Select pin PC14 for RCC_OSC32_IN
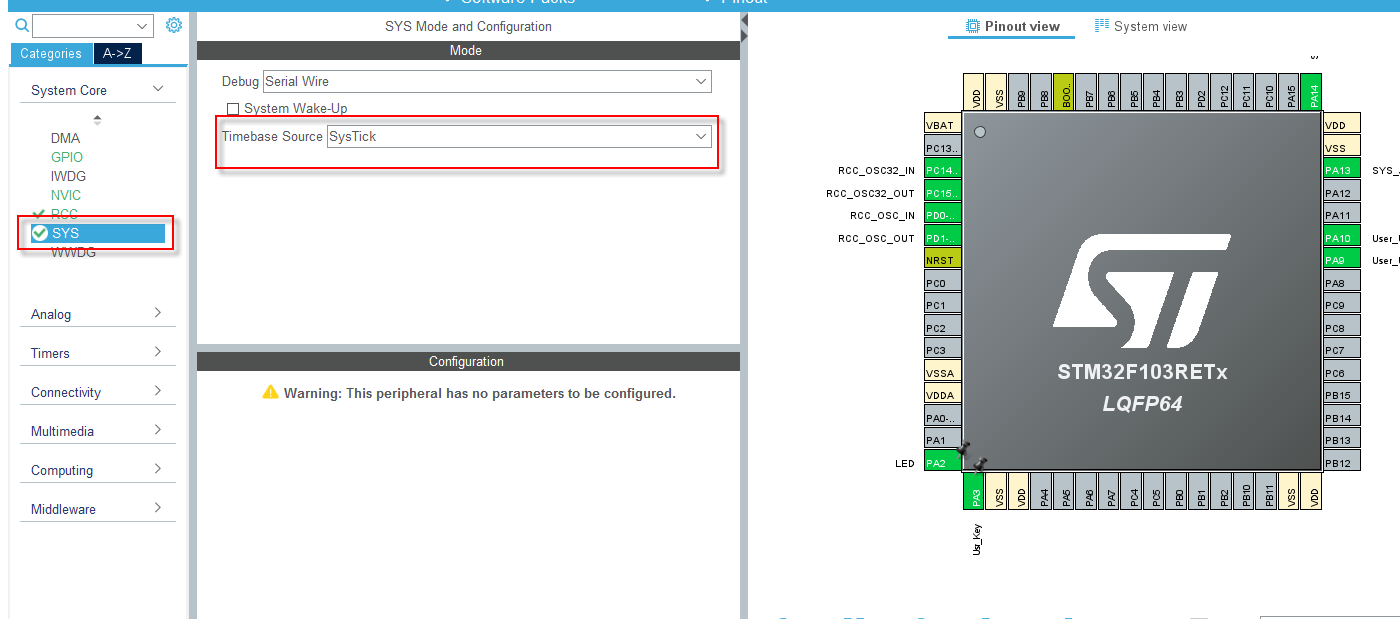The height and width of the screenshot is (619, 1400). (x=943, y=170)
